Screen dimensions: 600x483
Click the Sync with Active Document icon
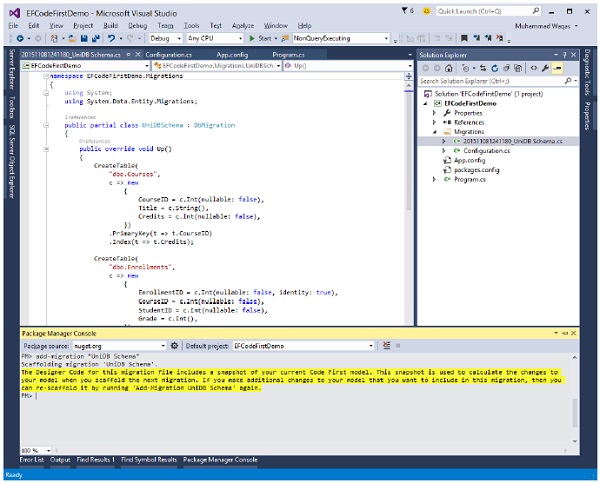click(x=481, y=70)
